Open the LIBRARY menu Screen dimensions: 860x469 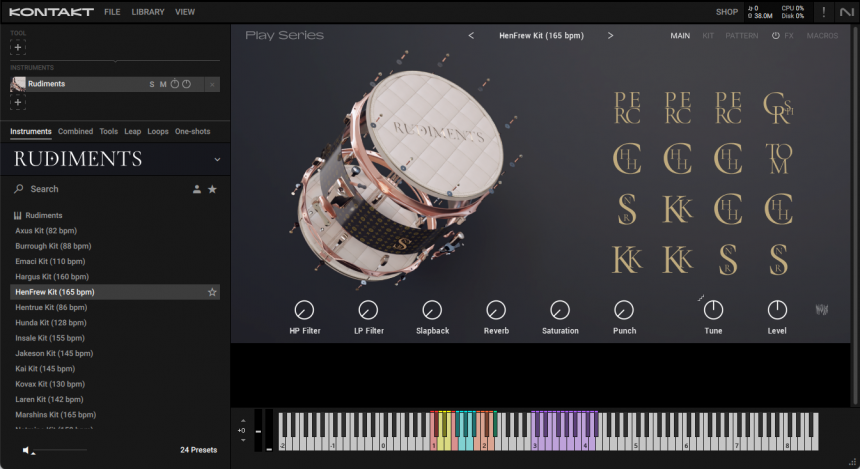[148, 12]
